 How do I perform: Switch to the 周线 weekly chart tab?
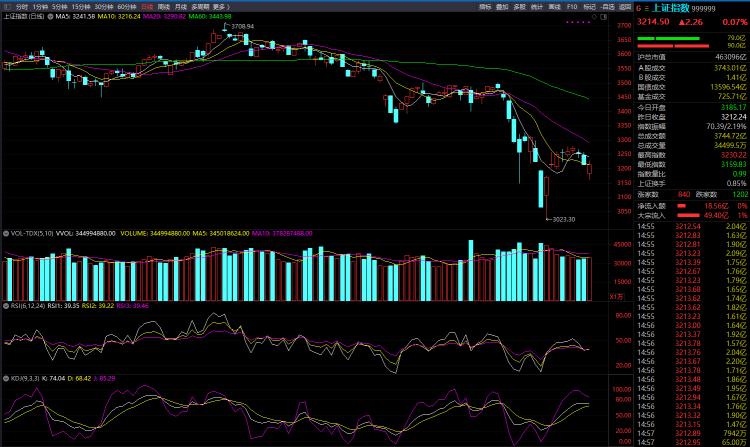click(x=164, y=7)
